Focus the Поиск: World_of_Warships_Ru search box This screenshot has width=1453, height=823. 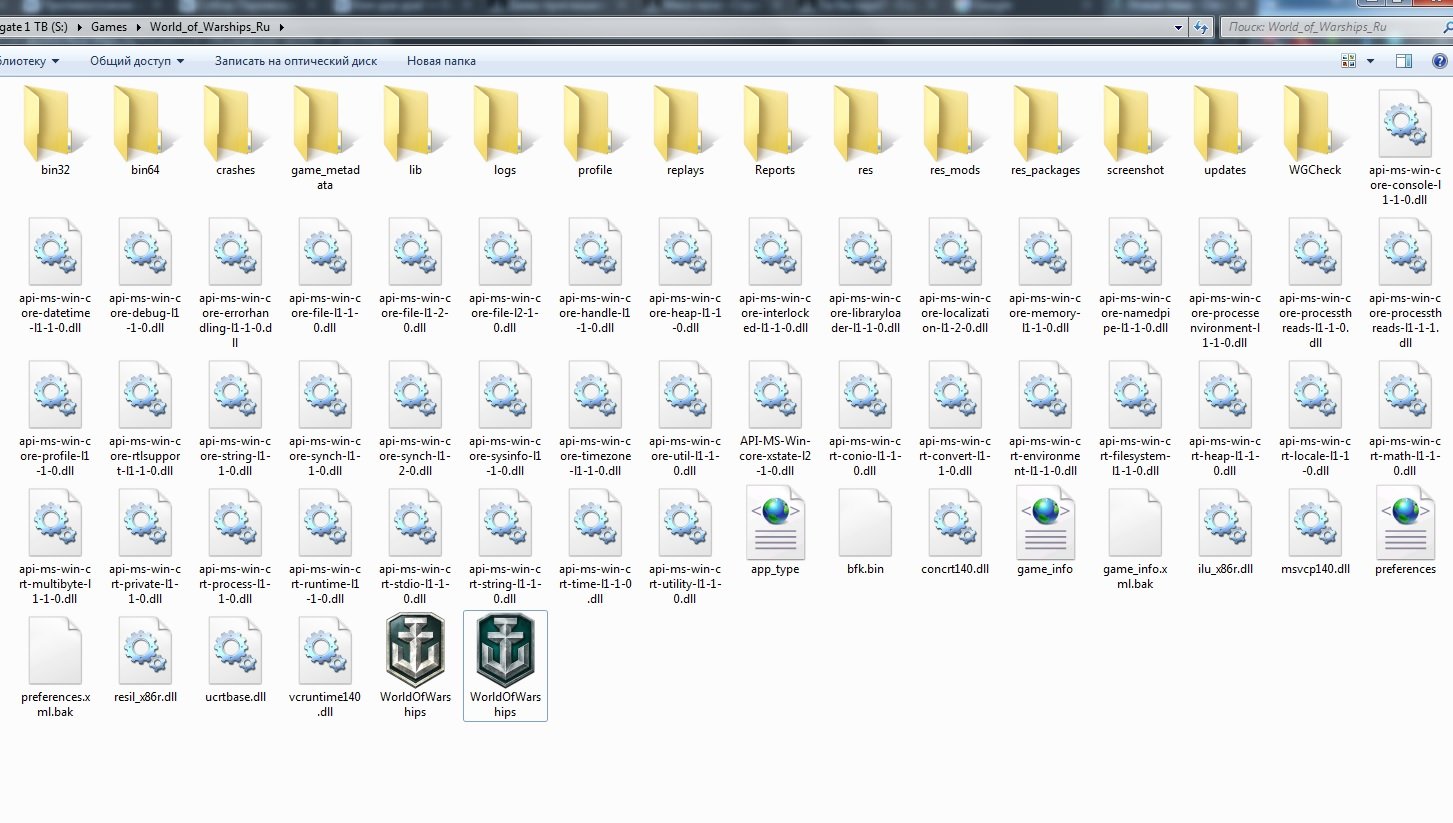tap(1335, 27)
